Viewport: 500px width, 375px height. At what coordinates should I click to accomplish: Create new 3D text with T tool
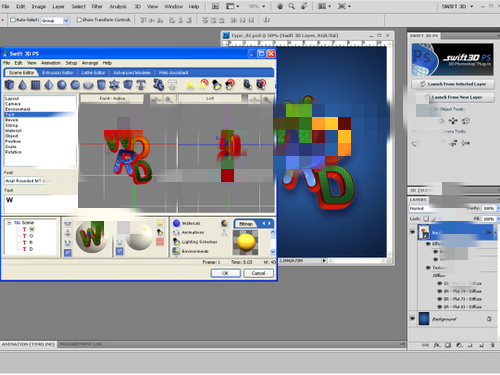tap(141, 85)
